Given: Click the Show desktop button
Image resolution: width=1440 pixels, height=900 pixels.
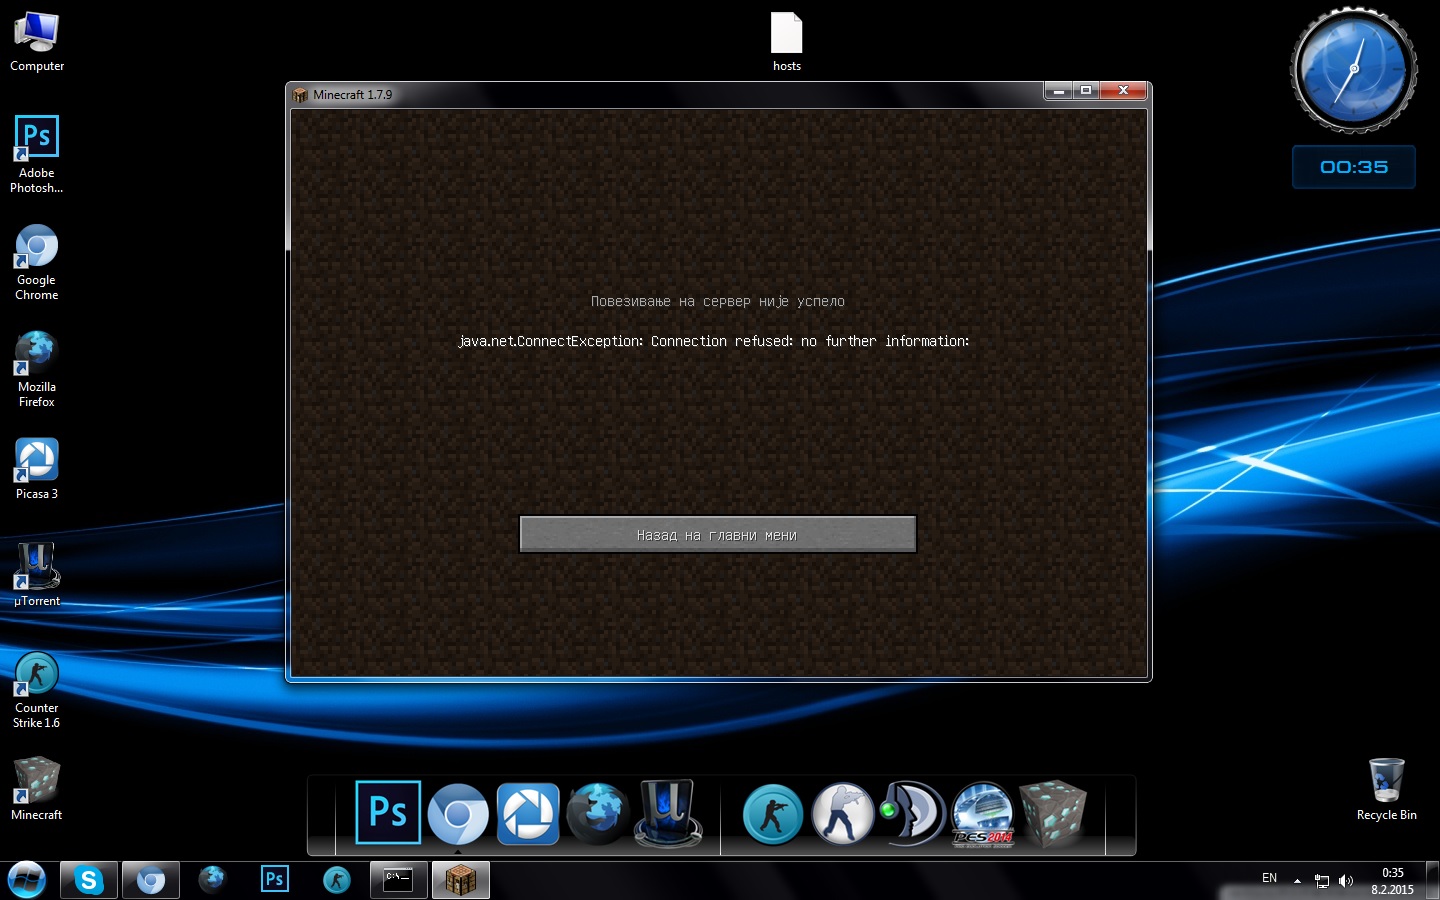Looking at the screenshot, I should [x=1432, y=881].
